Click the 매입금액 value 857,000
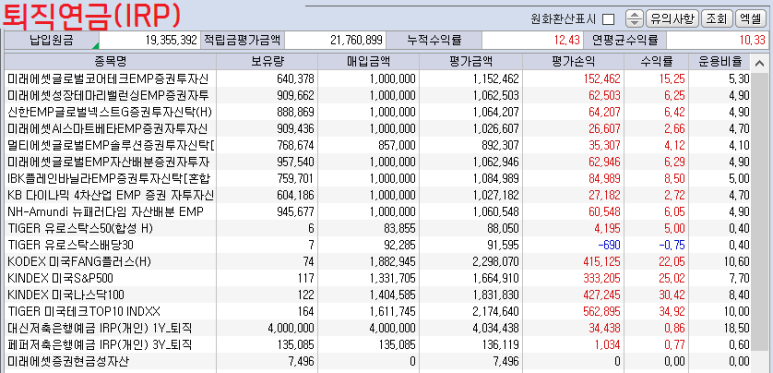The height and width of the screenshot is (373, 773). tap(397, 145)
